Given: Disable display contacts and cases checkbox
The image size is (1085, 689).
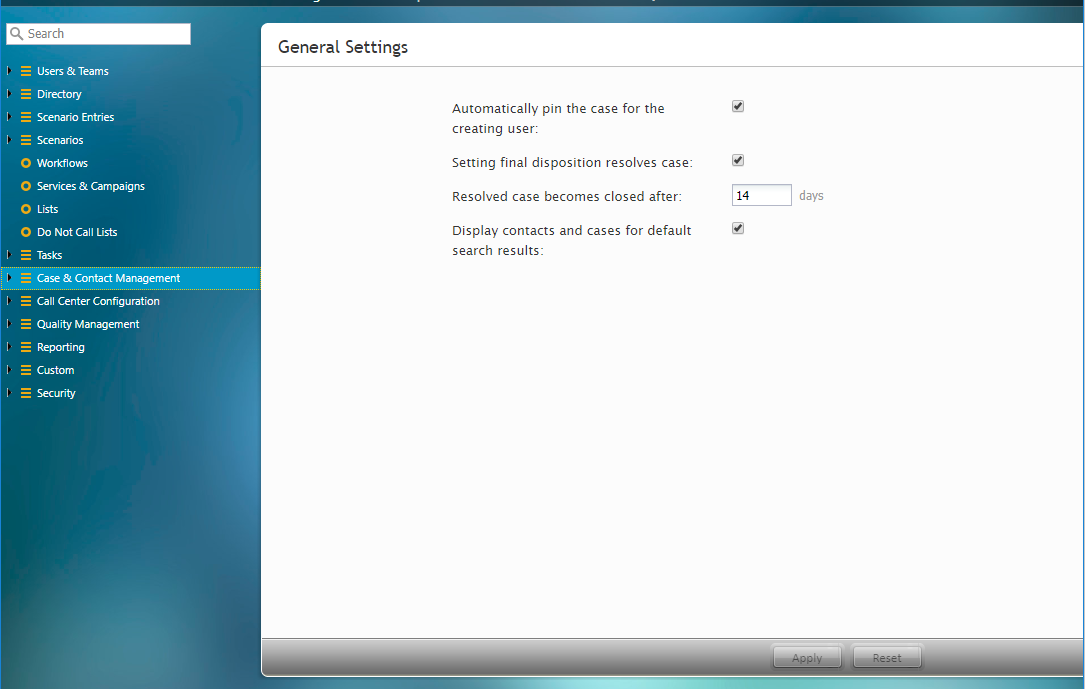Looking at the screenshot, I should click(x=738, y=228).
